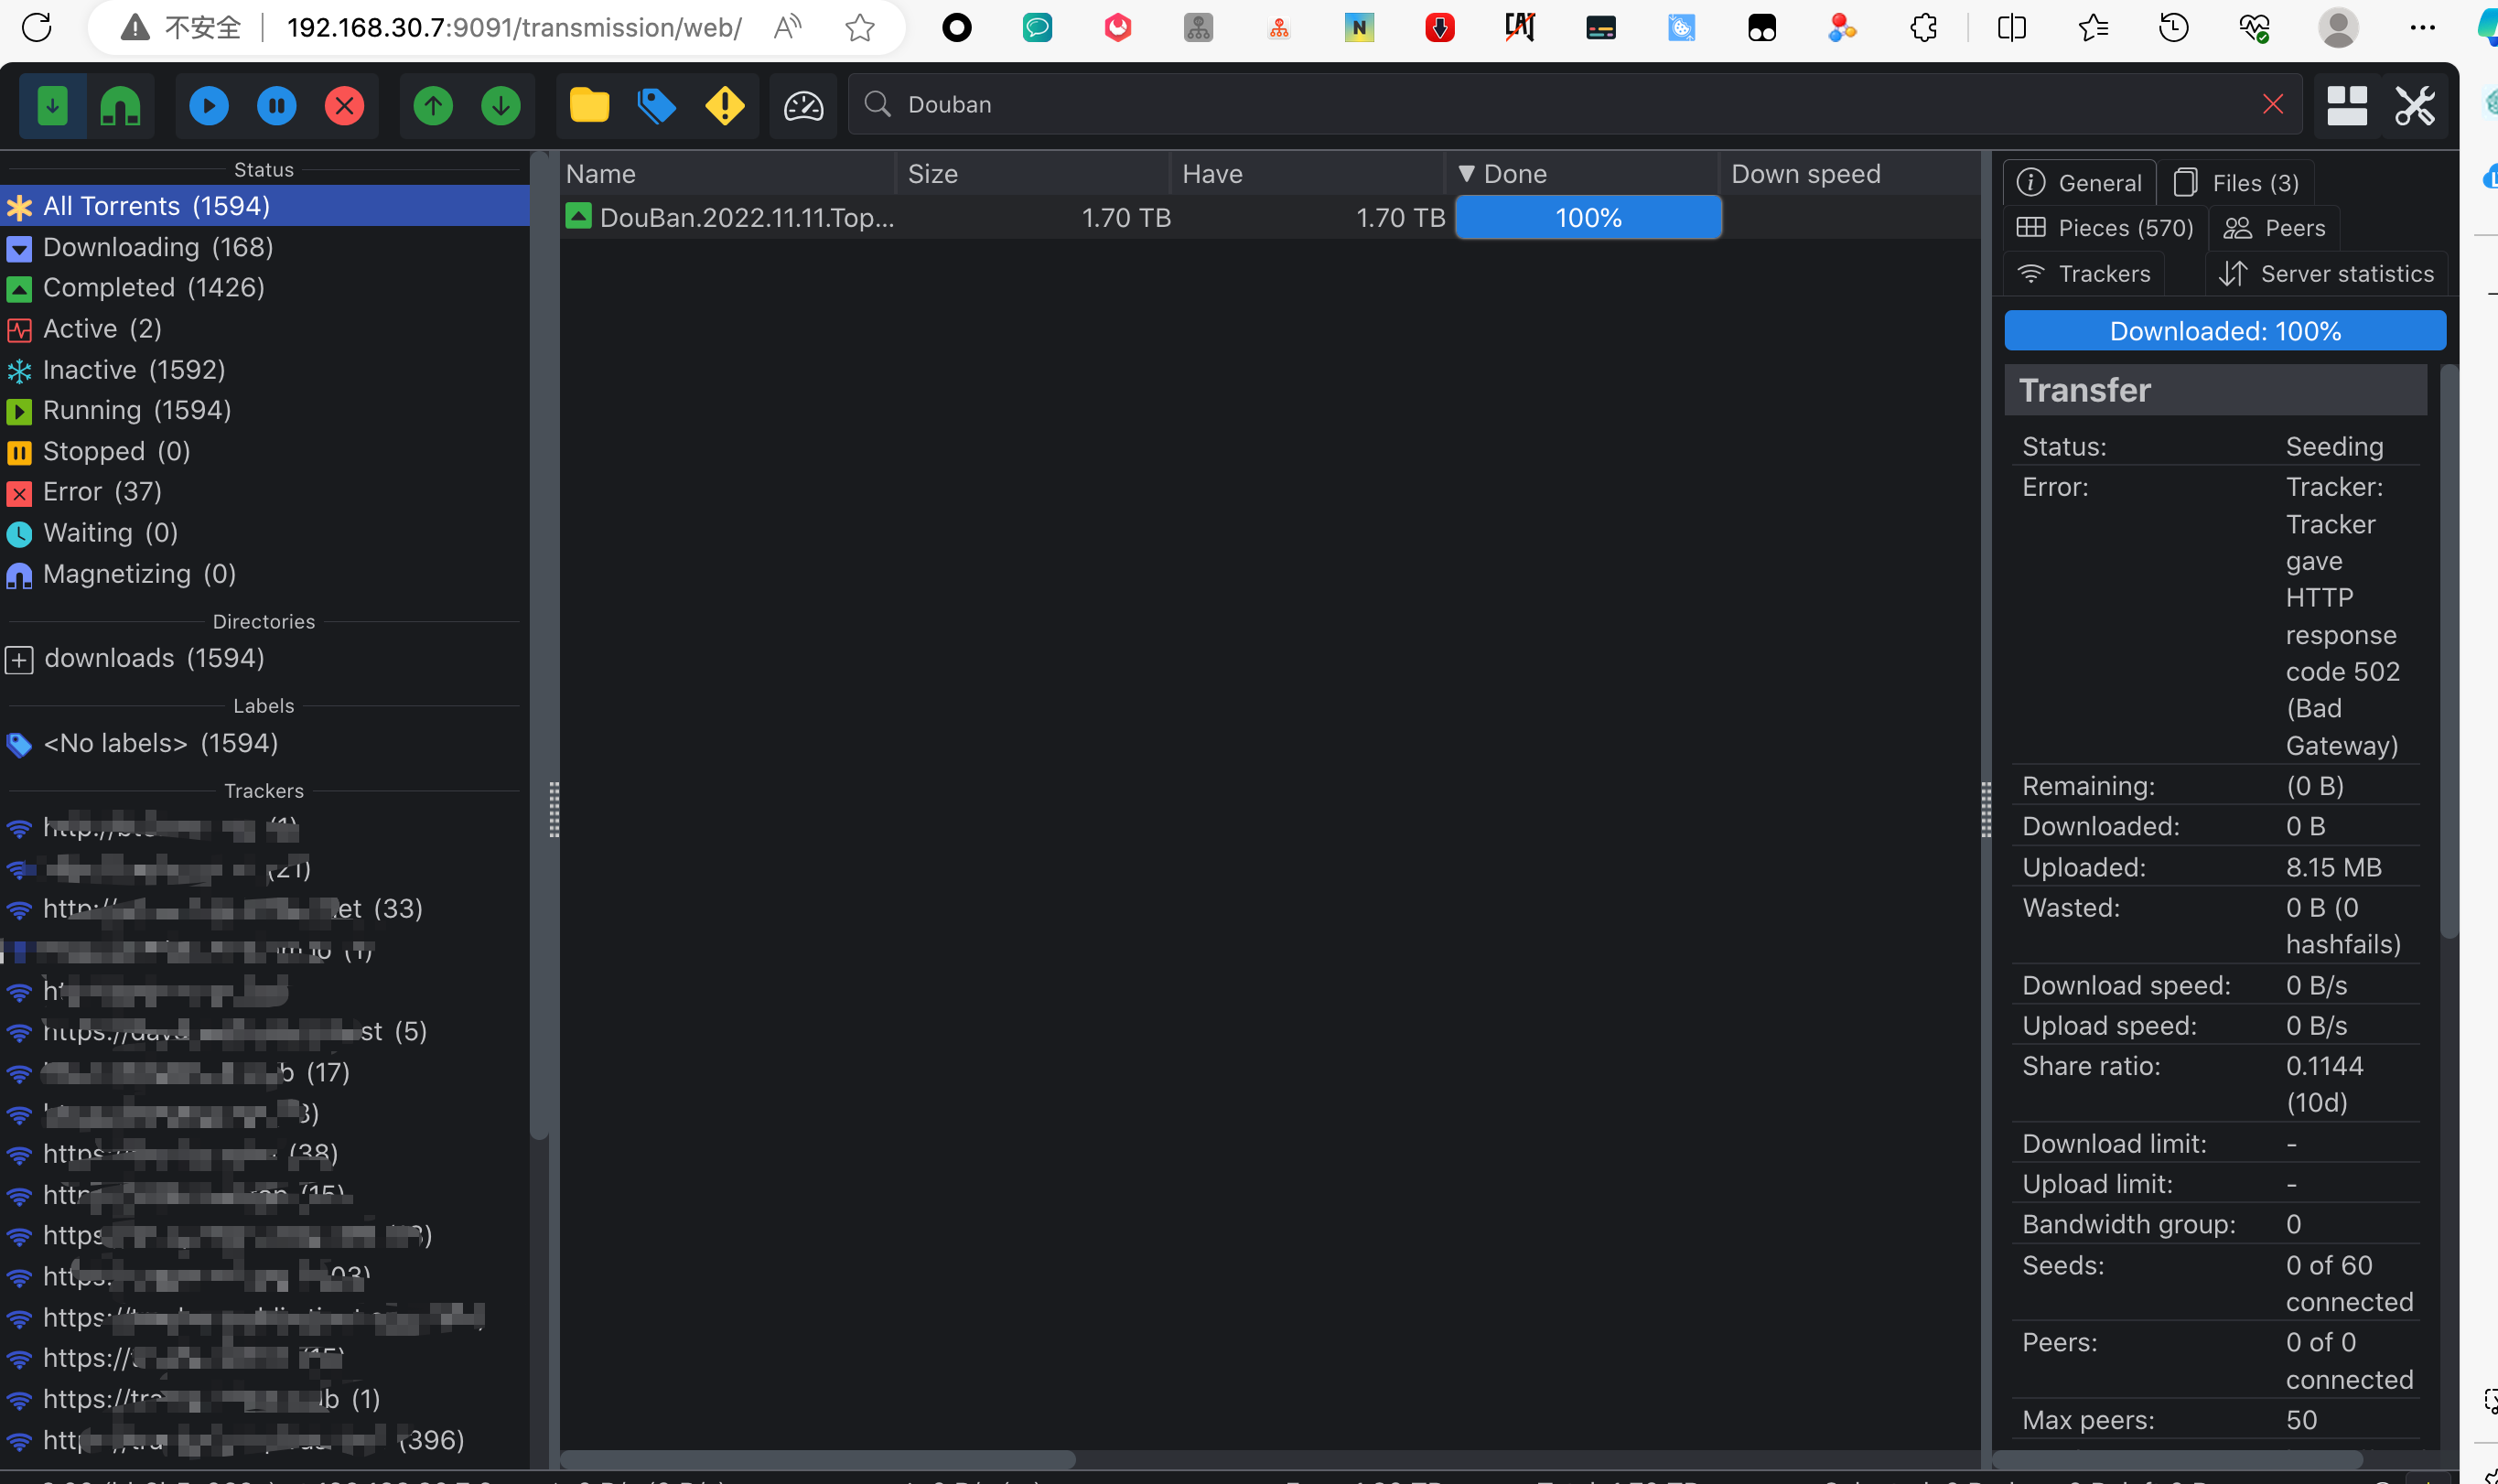2498x1484 pixels.
Task: Filter by Running (1594)
Action: coord(264,410)
